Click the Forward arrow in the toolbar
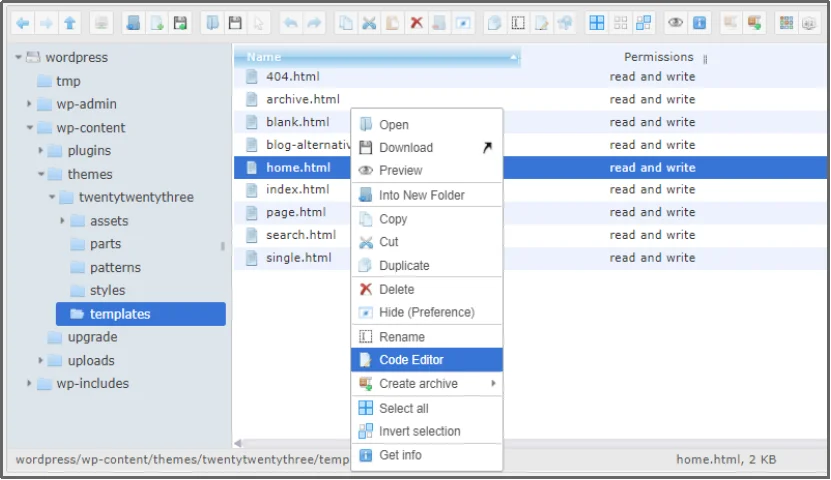This screenshot has height=480, width=831. [x=47, y=23]
